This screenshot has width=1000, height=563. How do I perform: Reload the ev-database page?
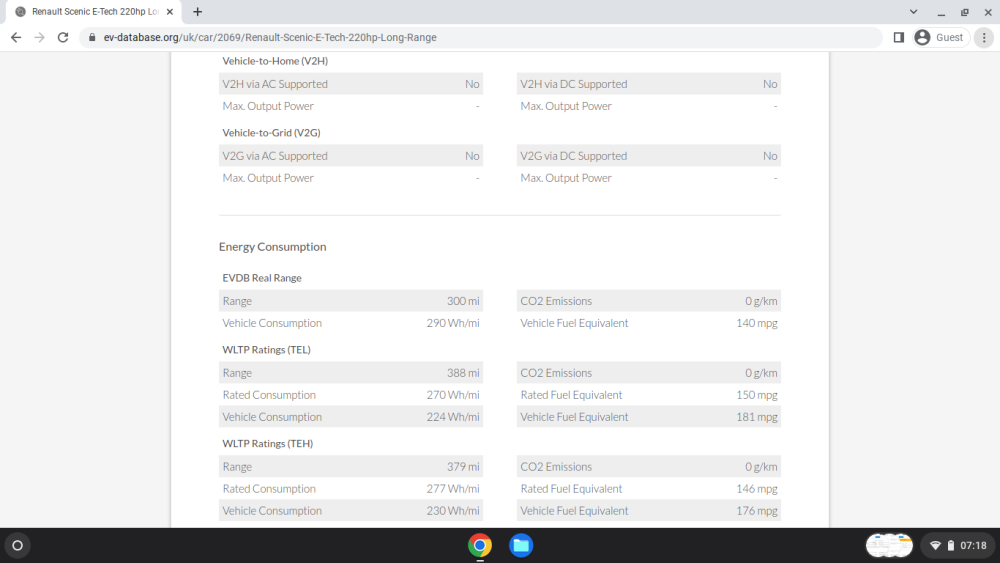click(62, 38)
